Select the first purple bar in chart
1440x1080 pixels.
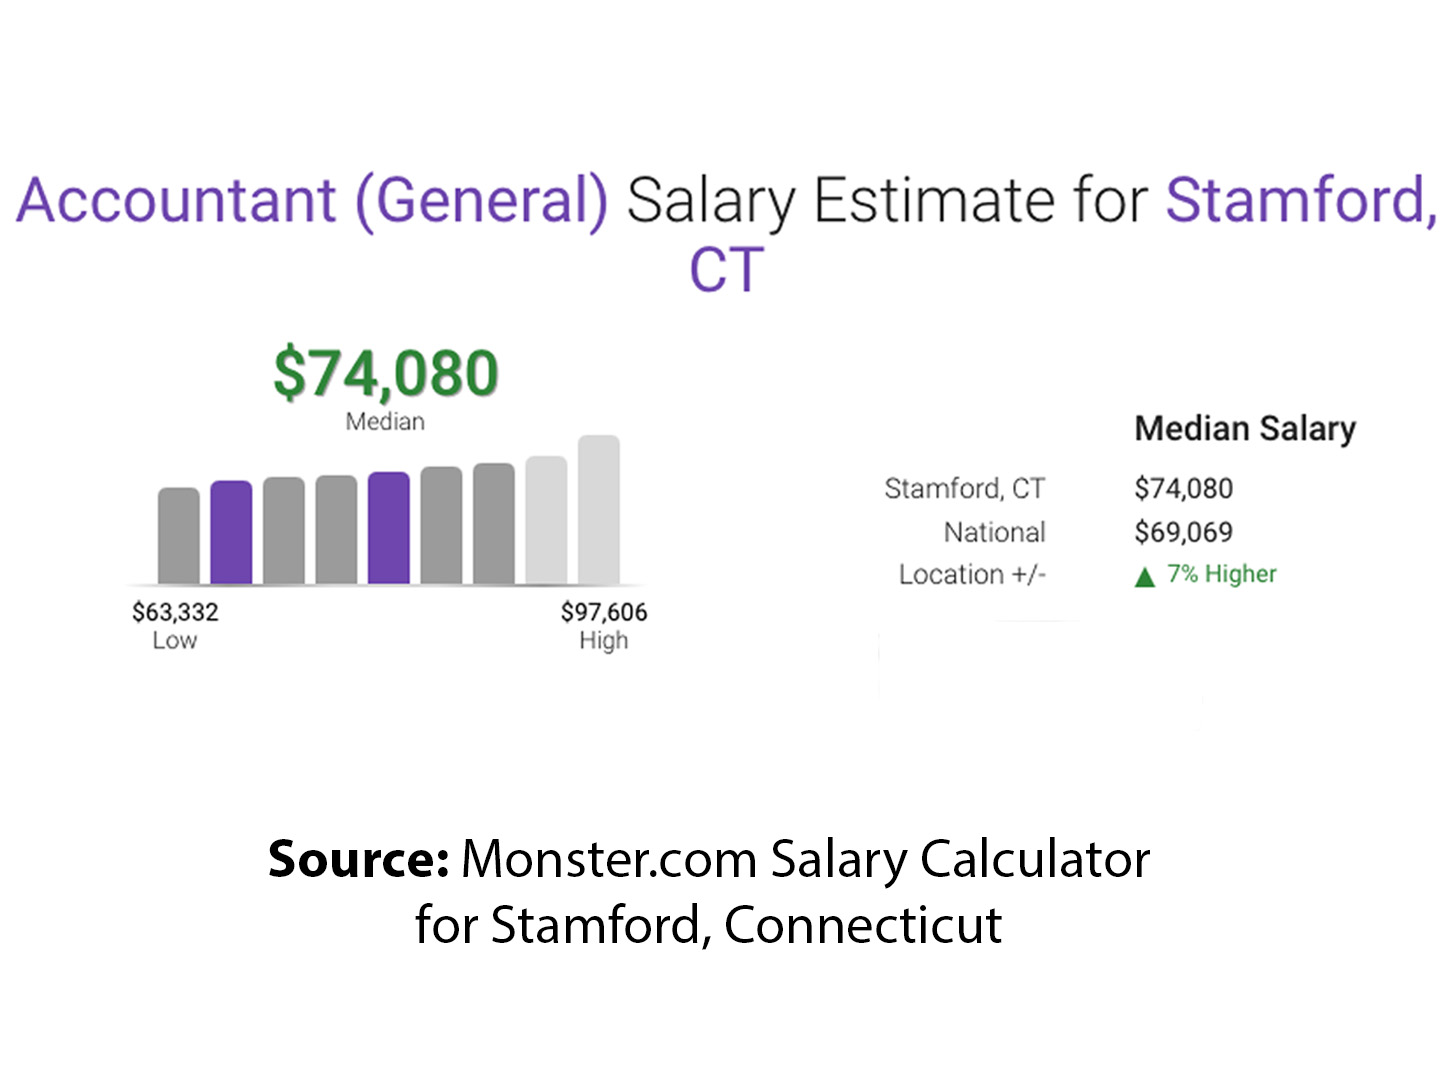coord(231,532)
